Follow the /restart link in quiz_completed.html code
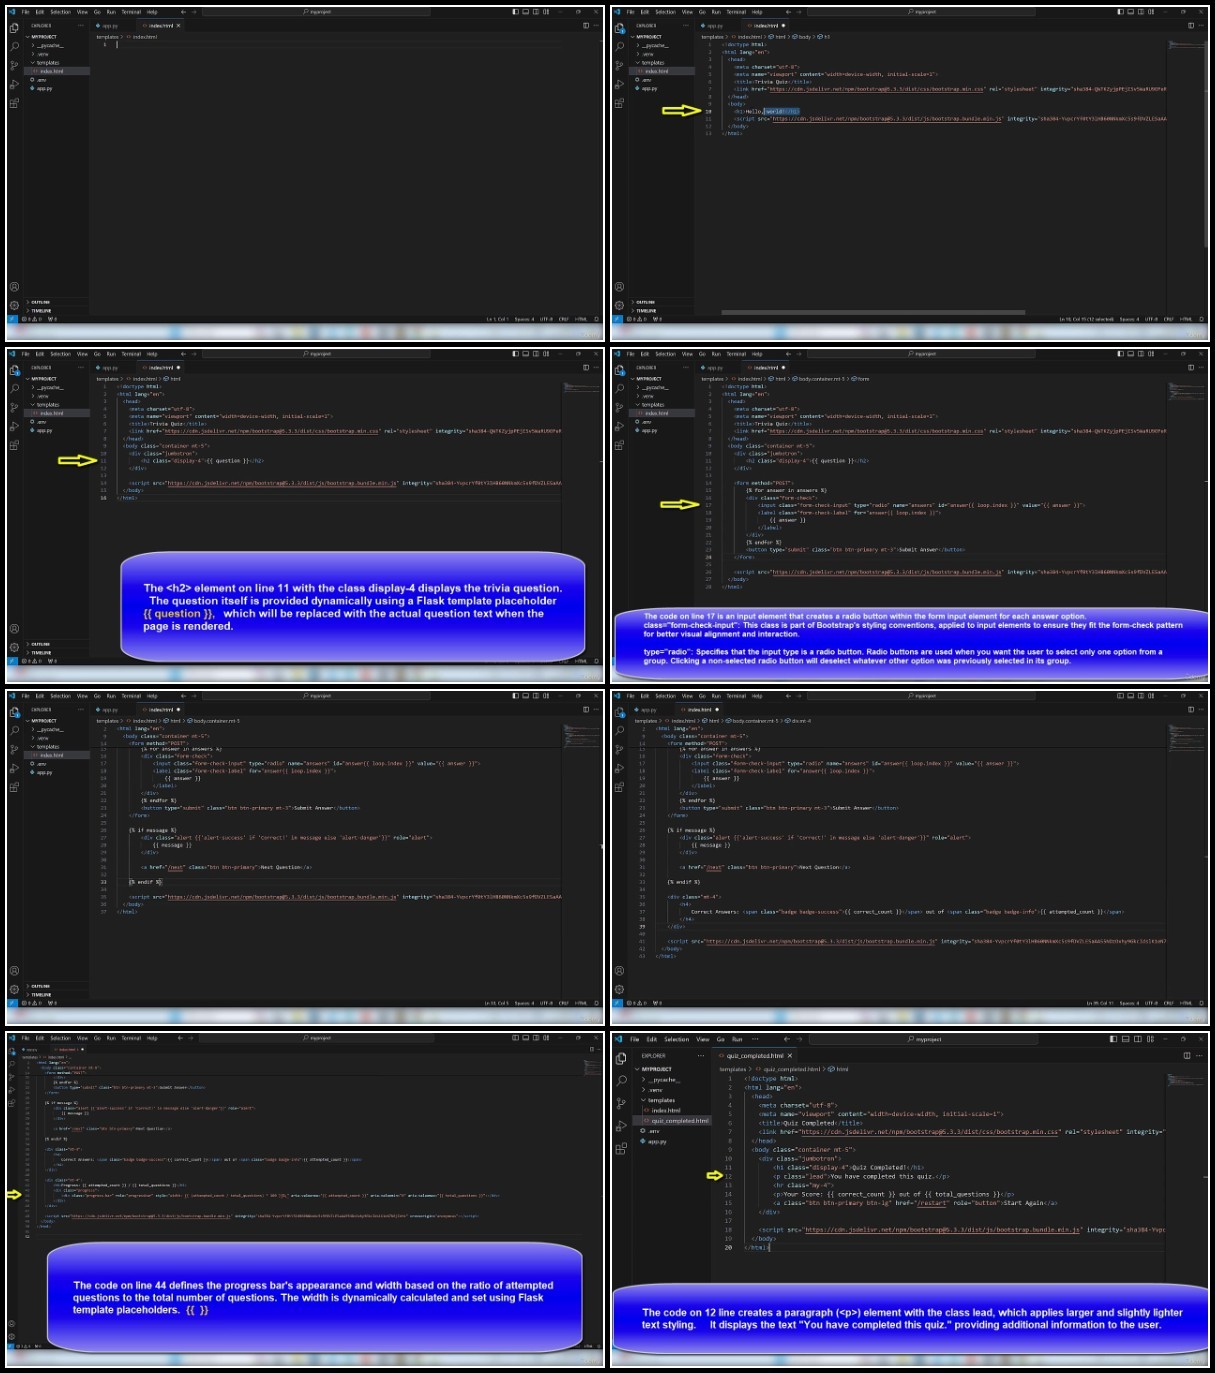Image resolution: width=1215 pixels, height=1373 pixels. (x=932, y=1203)
